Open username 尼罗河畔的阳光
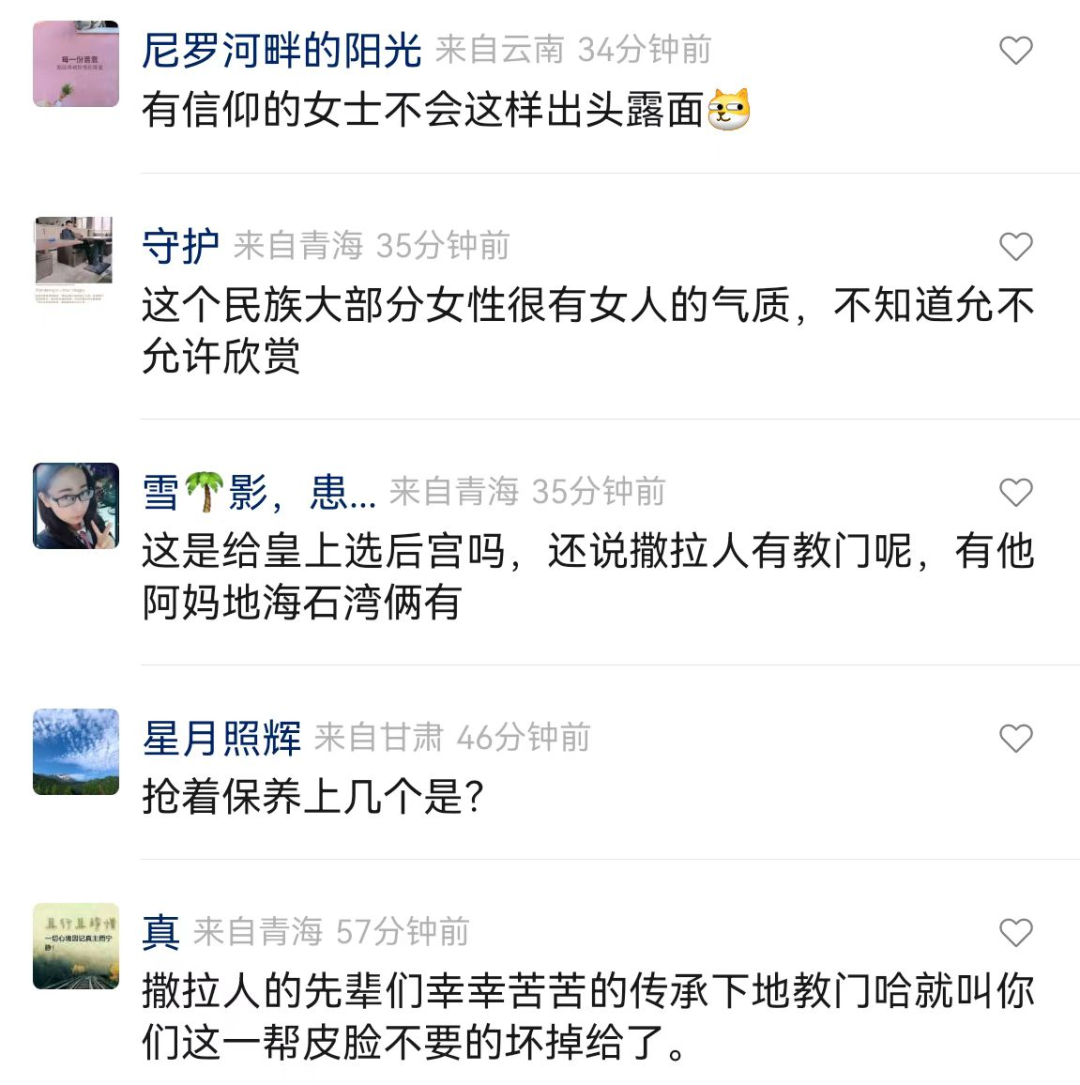 pyautogui.click(x=281, y=50)
